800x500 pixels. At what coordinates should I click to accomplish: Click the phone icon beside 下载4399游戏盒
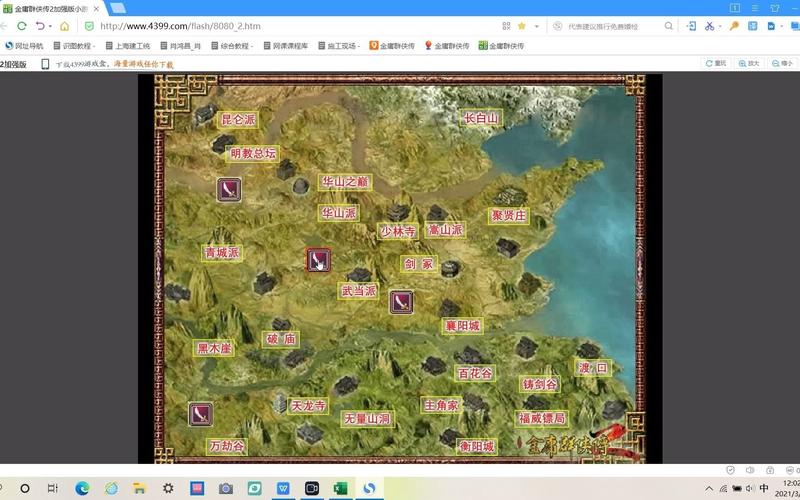(x=45, y=64)
